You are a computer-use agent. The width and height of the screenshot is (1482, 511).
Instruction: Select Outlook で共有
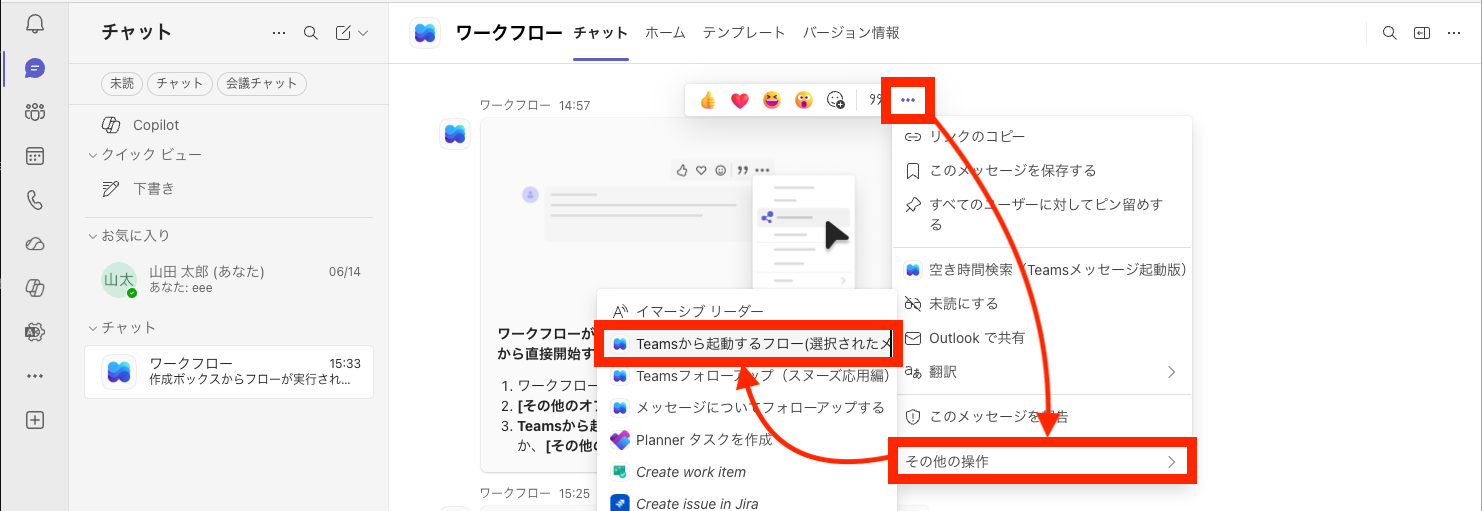tap(1042, 338)
